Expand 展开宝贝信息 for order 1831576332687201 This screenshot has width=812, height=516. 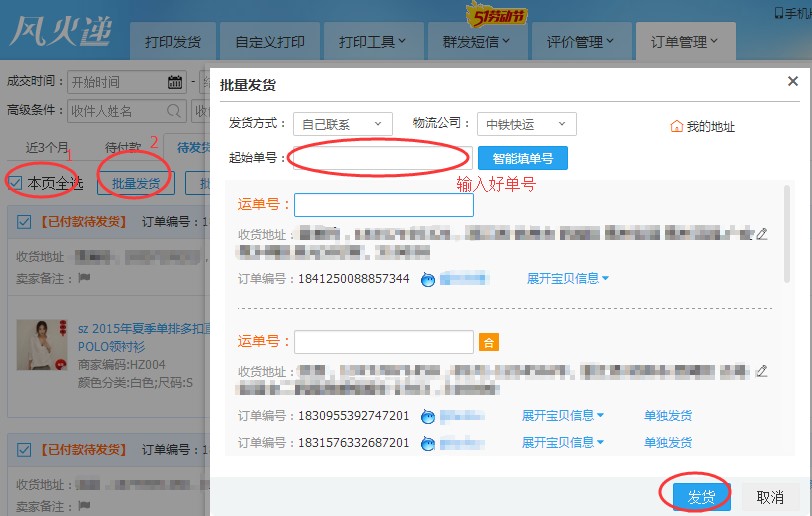563,442
